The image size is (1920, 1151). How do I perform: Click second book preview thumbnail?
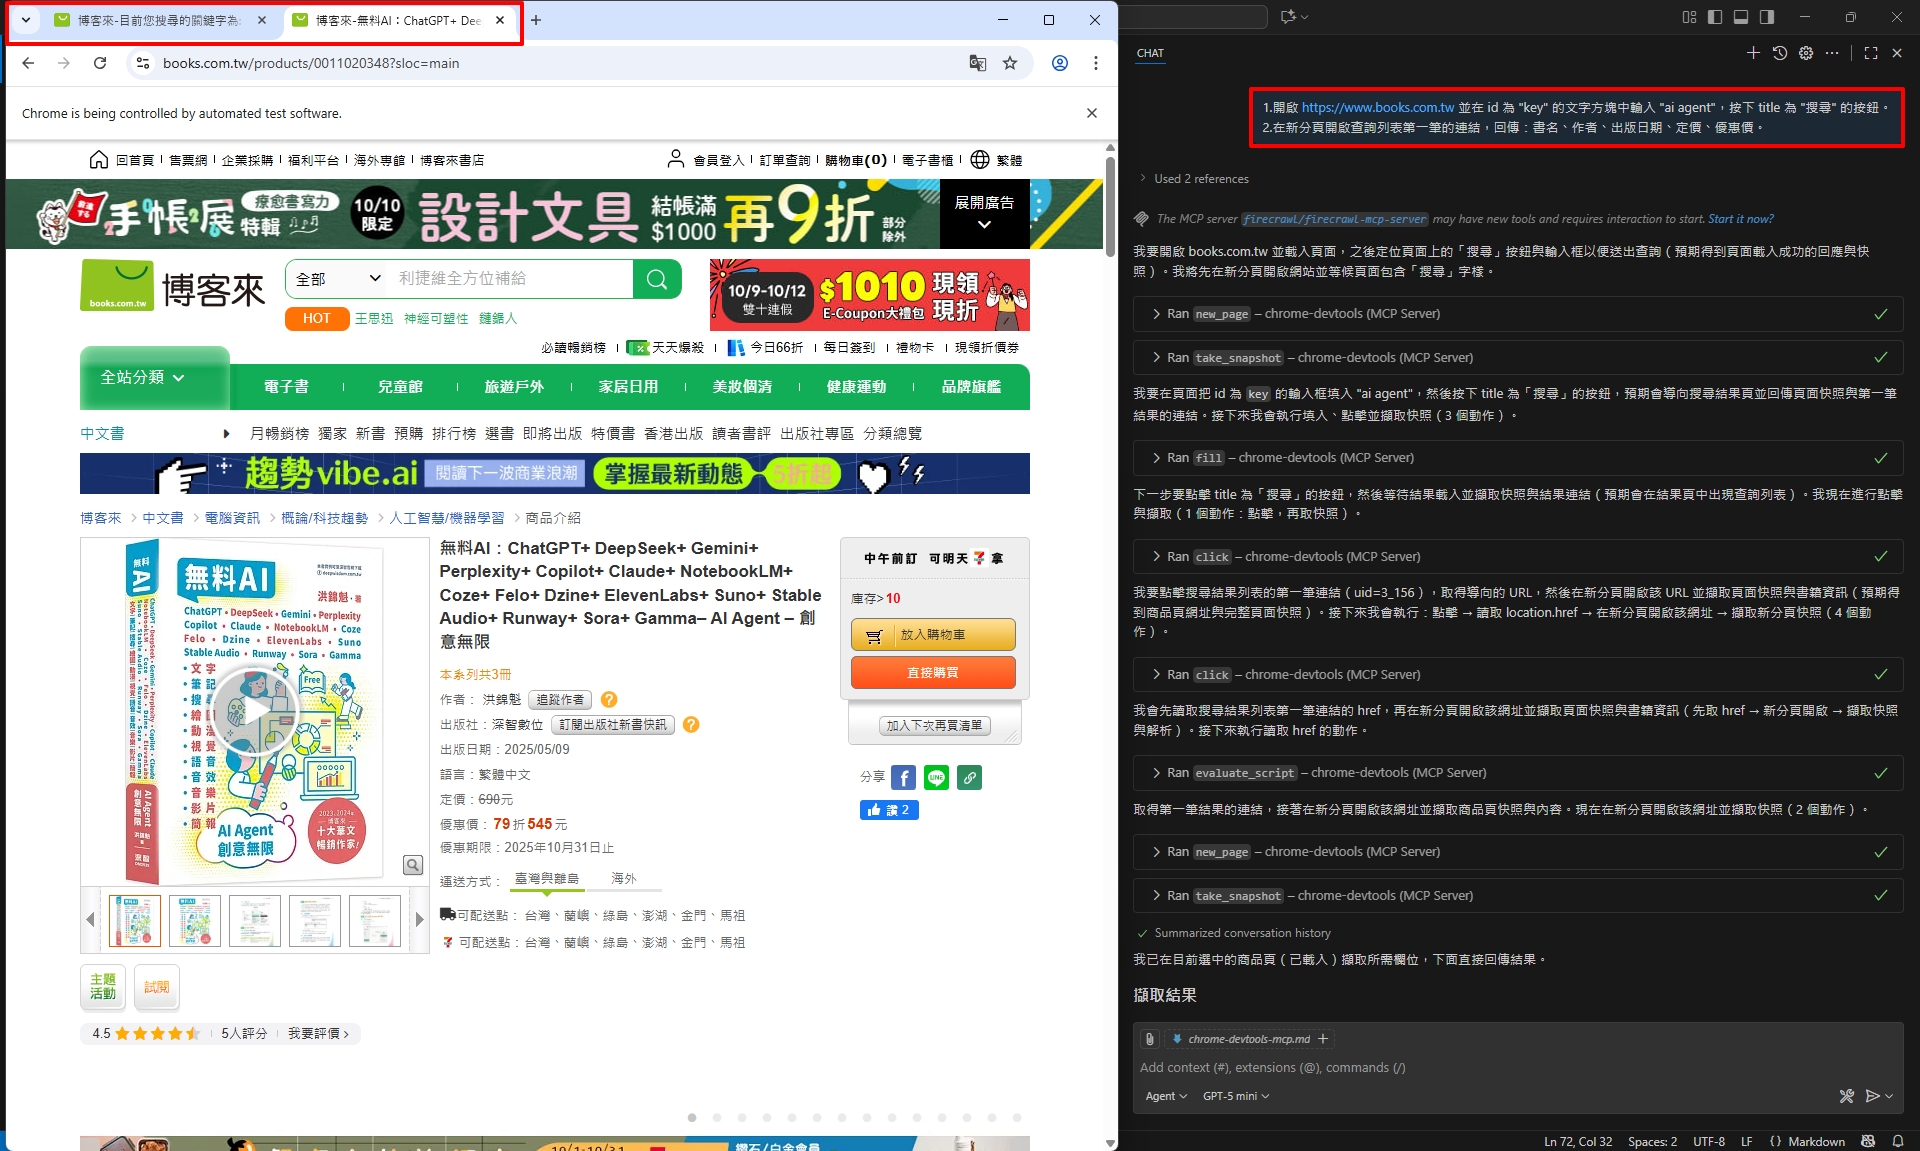pyautogui.click(x=195, y=920)
